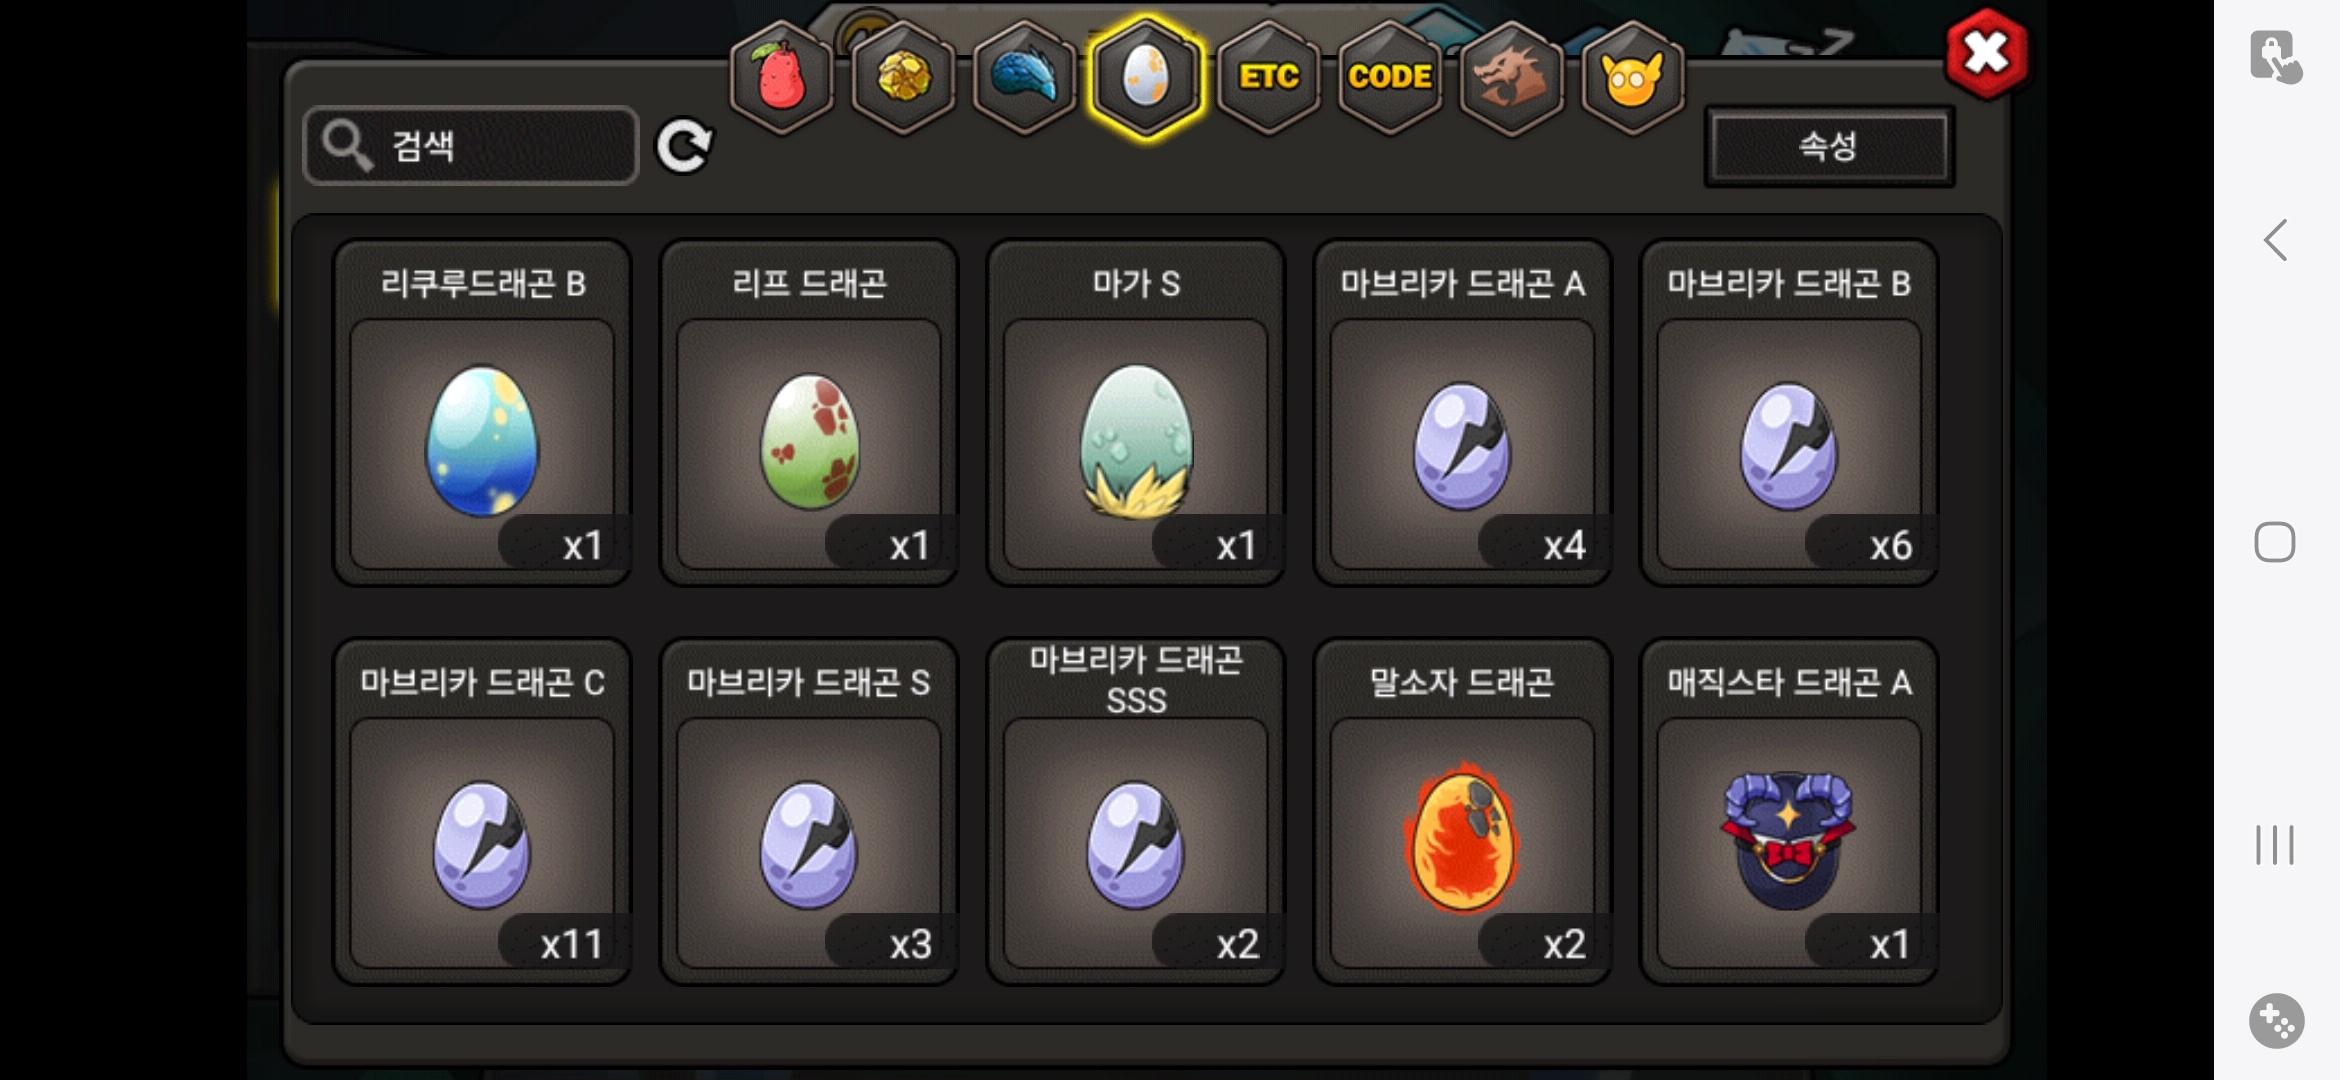Select the 마브리카 드래곤 SSS egg
This screenshot has width=2340, height=1080.
(x=1136, y=811)
